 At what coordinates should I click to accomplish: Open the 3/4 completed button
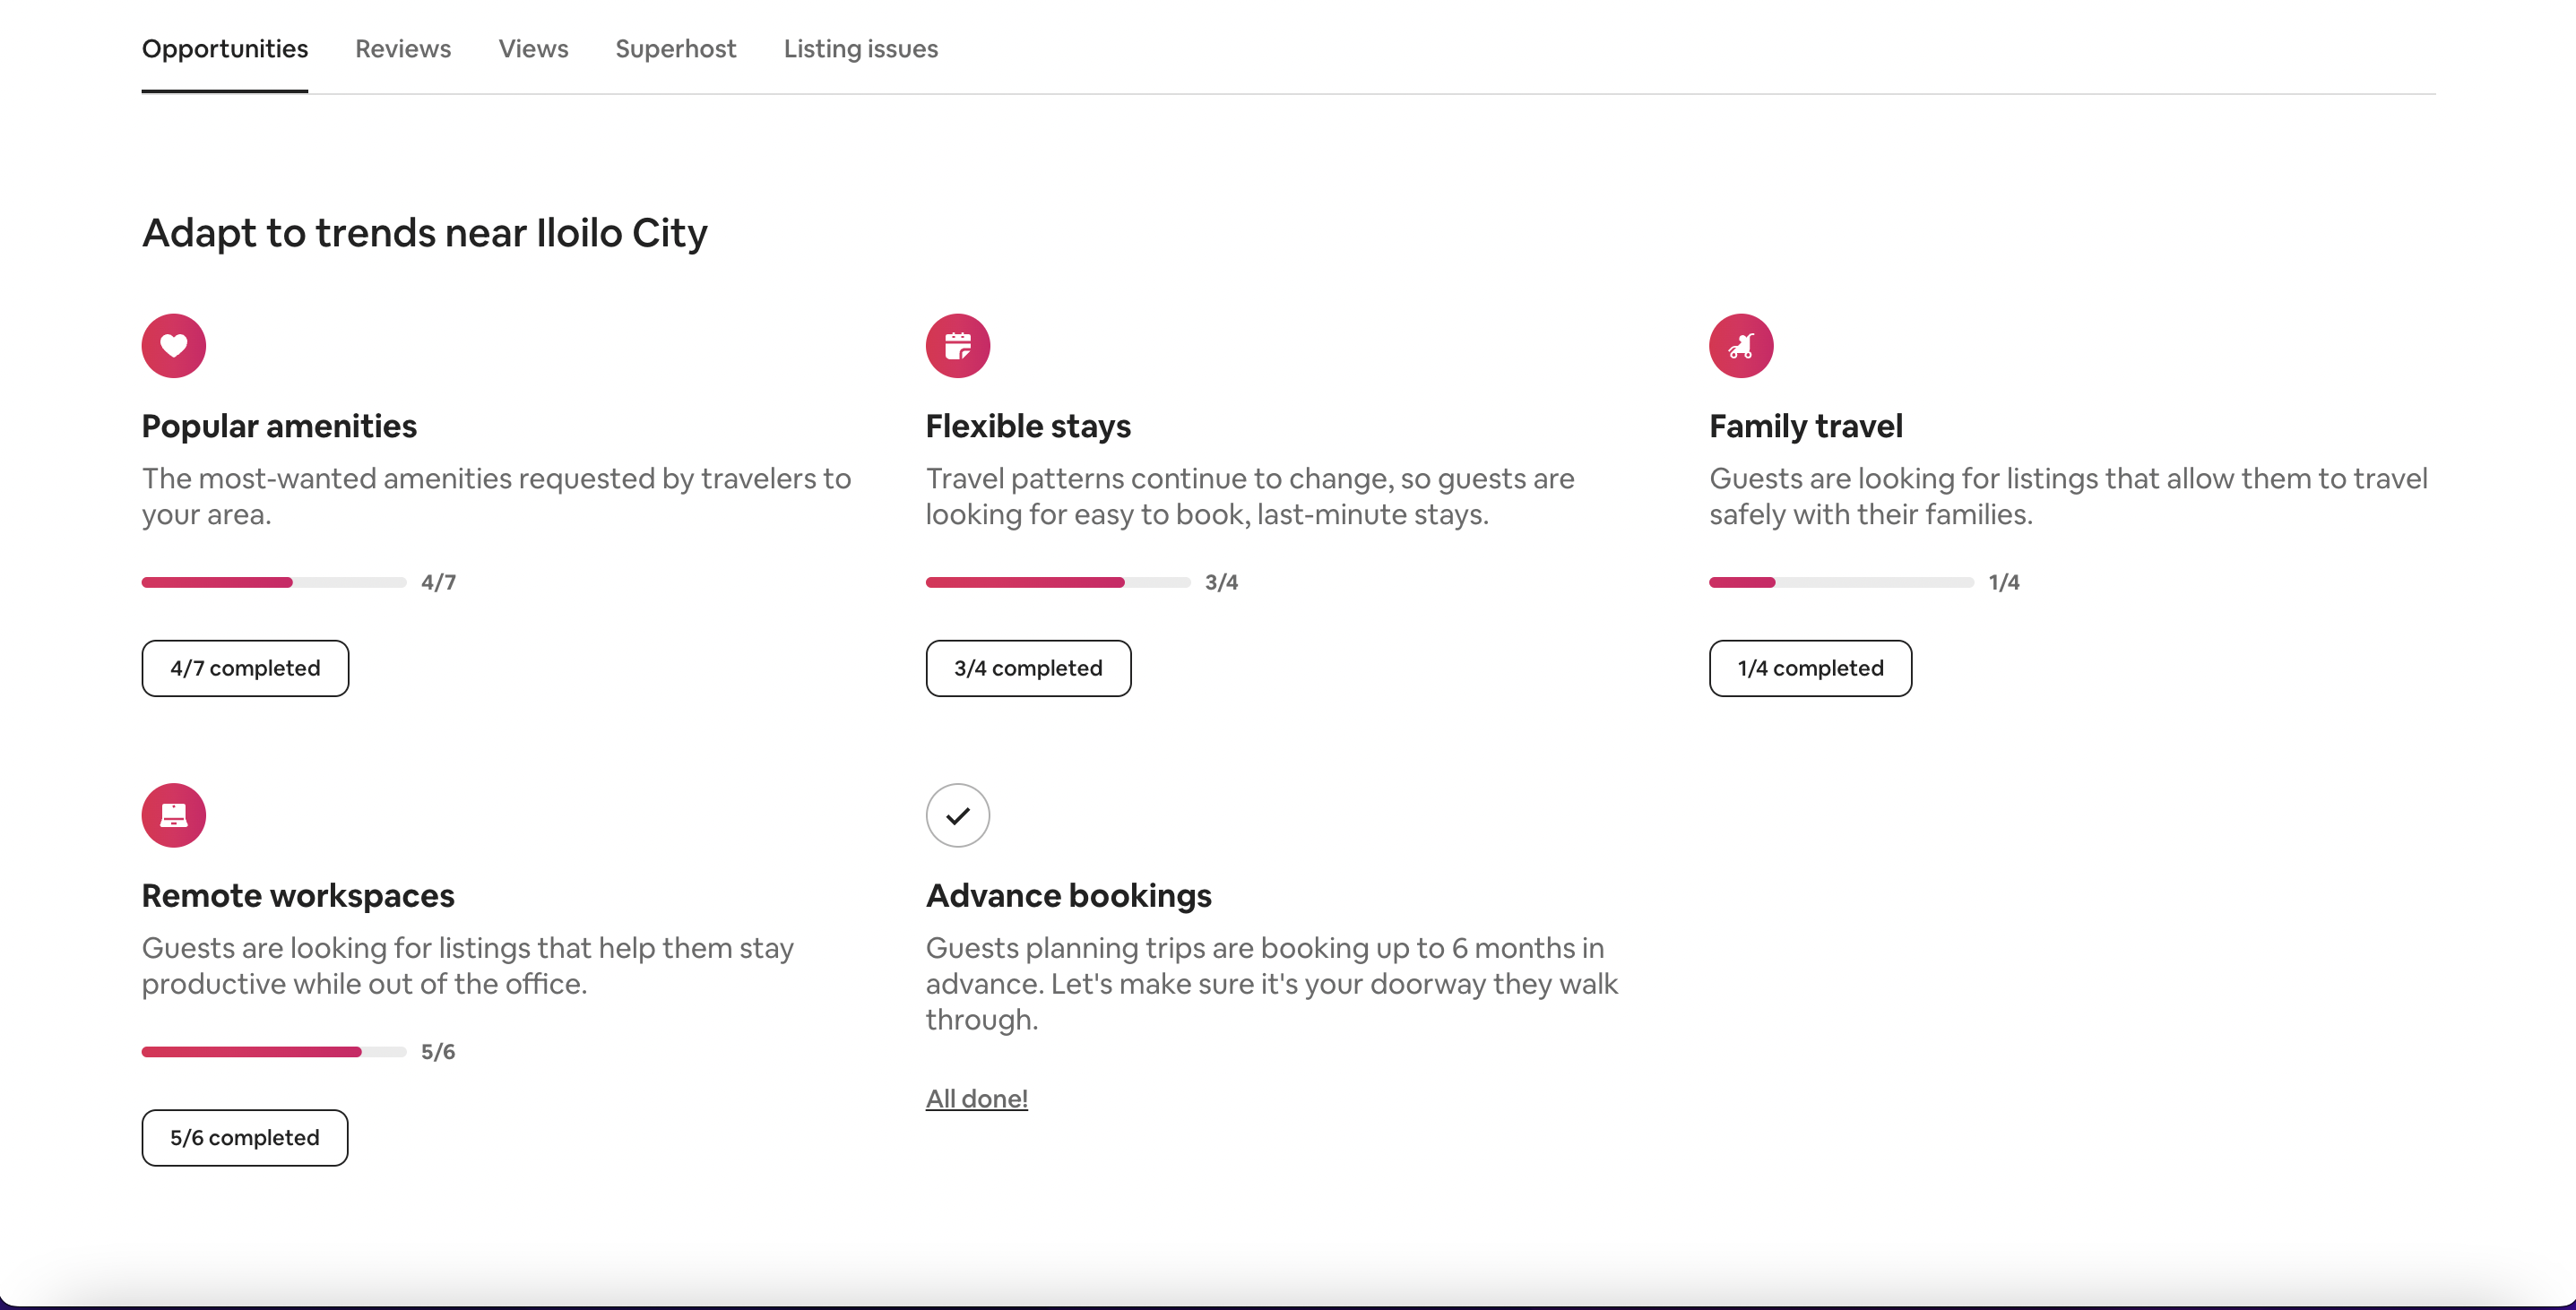pyautogui.click(x=1028, y=668)
